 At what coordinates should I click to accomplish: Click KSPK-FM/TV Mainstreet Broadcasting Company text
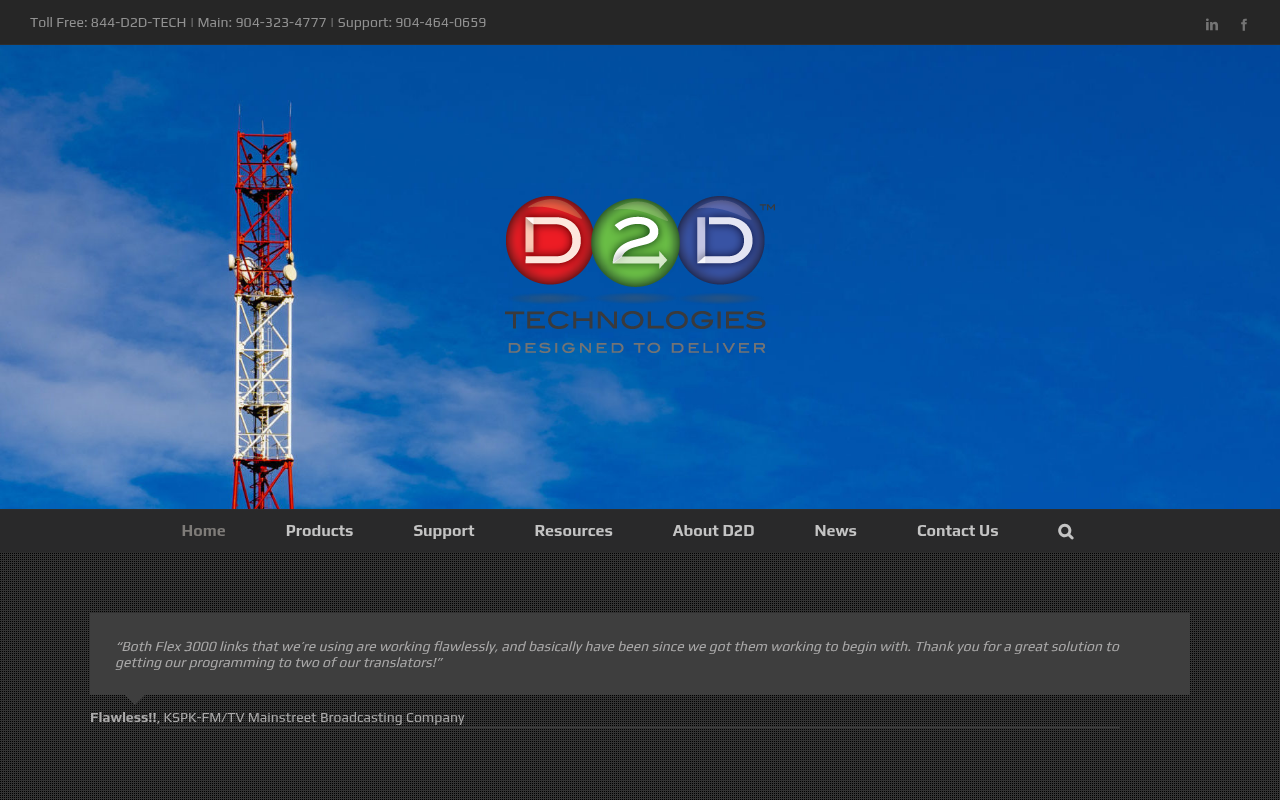(x=314, y=717)
